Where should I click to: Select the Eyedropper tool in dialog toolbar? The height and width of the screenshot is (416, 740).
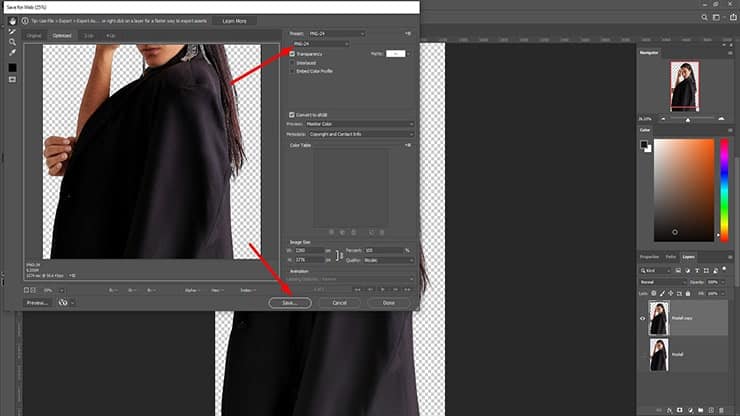[12, 52]
